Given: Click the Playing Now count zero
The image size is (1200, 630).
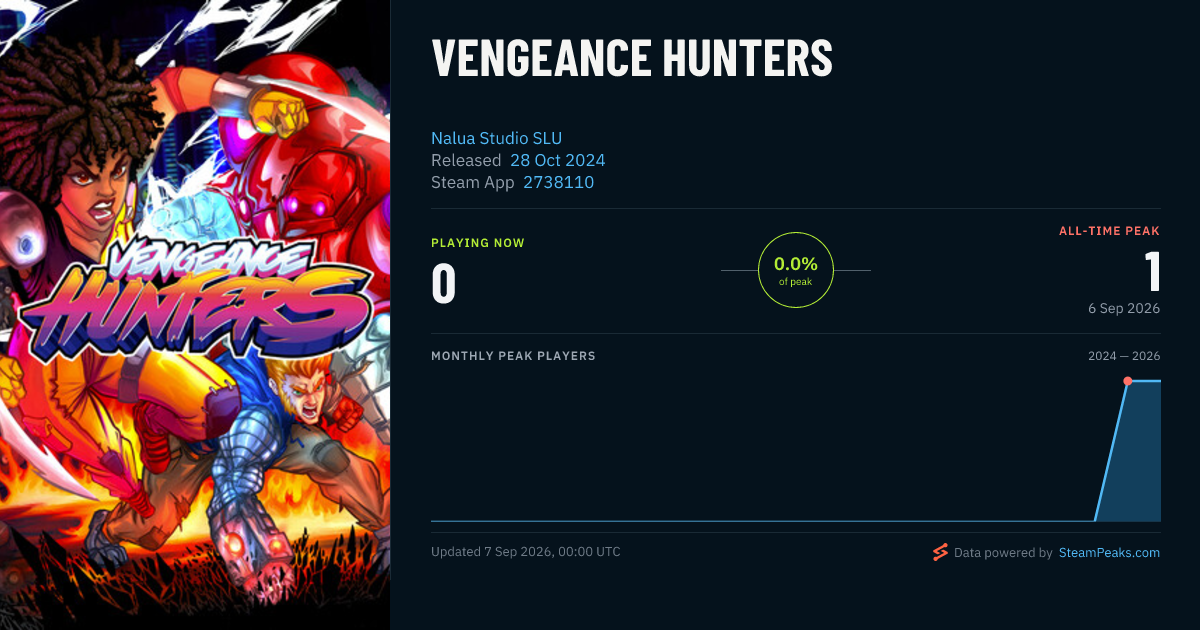Looking at the screenshot, I should (x=444, y=283).
